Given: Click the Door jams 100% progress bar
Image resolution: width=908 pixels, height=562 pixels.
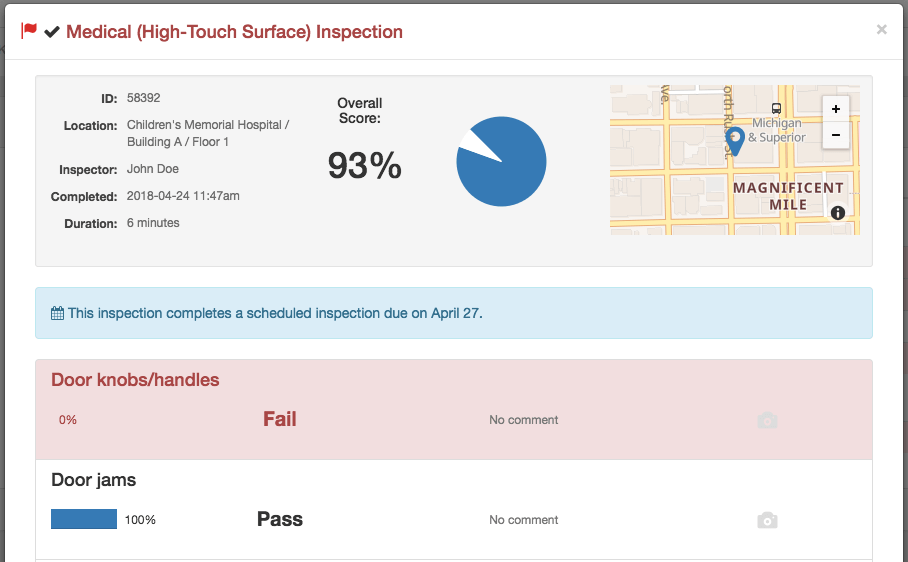Looking at the screenshot, I should point(84,519).
